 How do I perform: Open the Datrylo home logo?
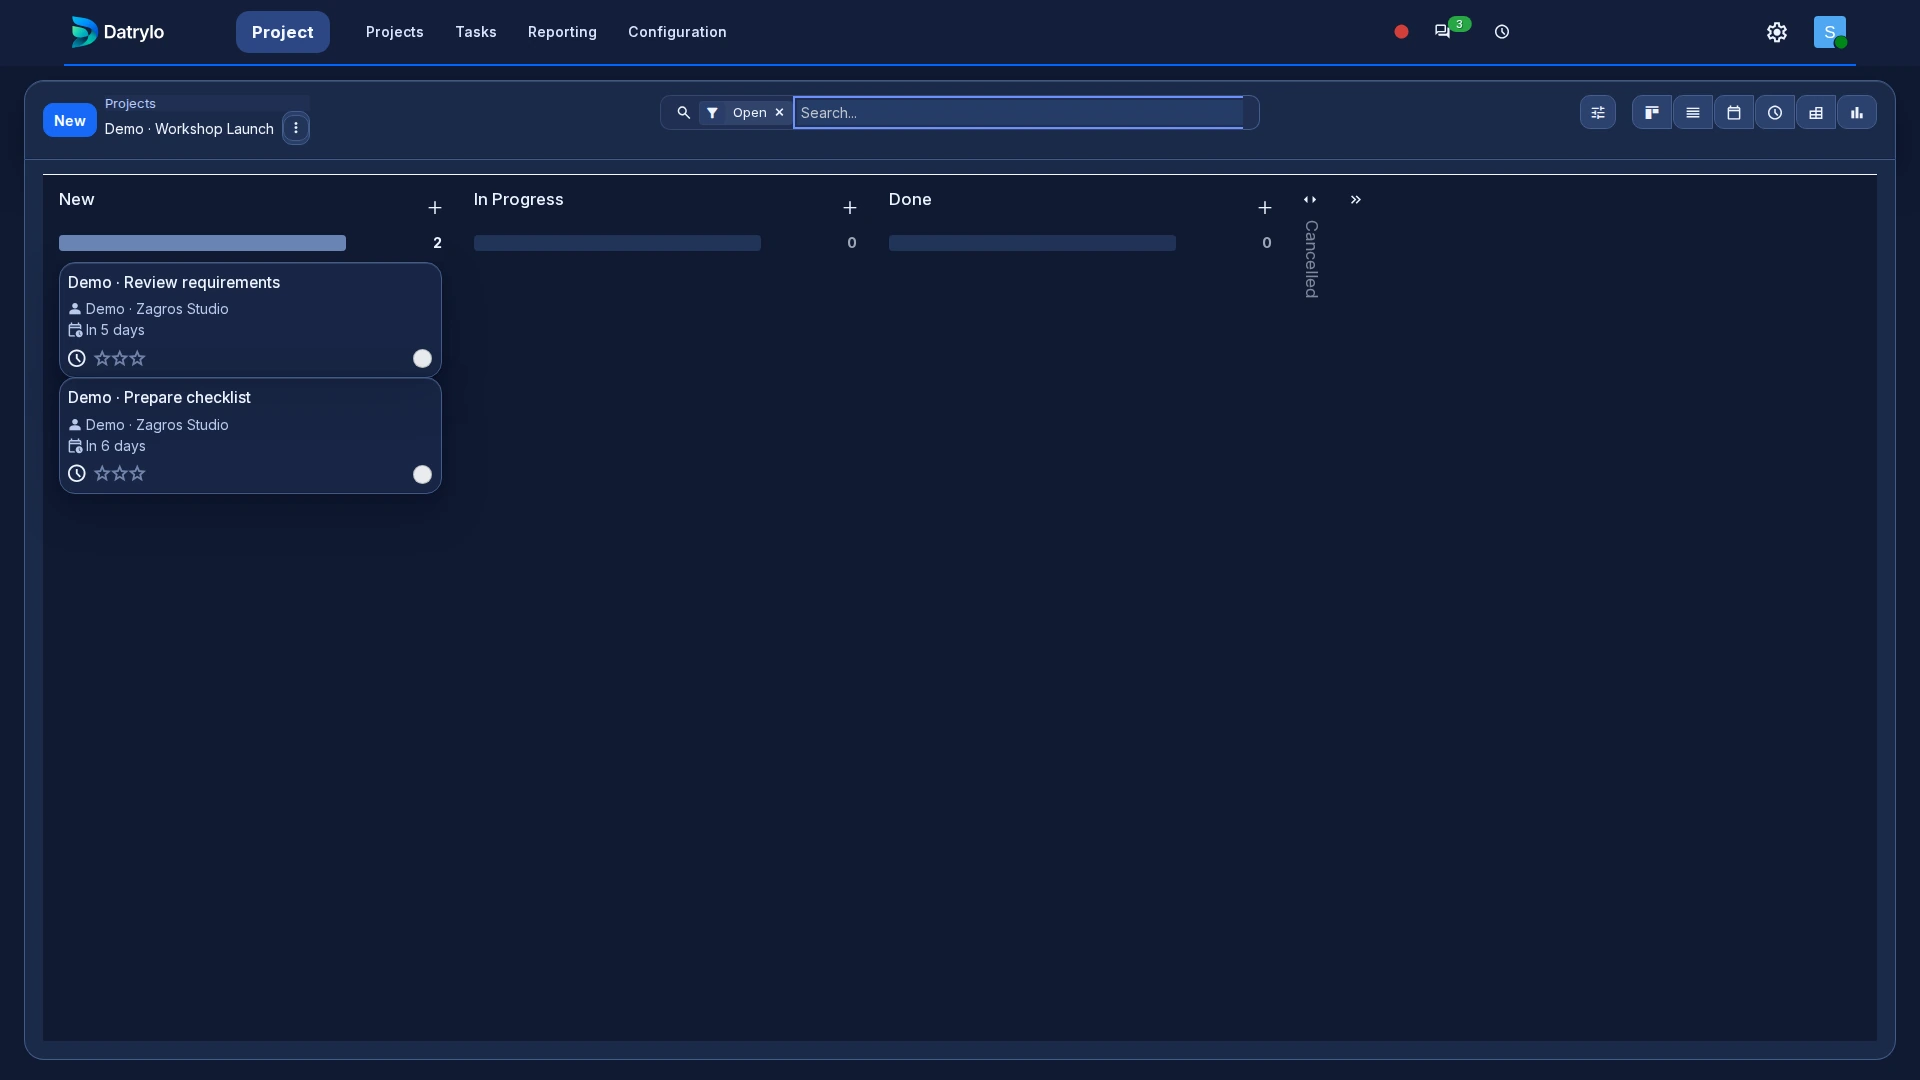tap(118, 32)
